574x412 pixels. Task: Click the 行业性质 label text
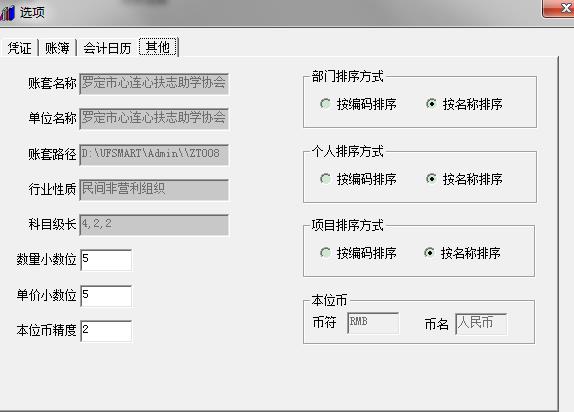pos(52,189)
